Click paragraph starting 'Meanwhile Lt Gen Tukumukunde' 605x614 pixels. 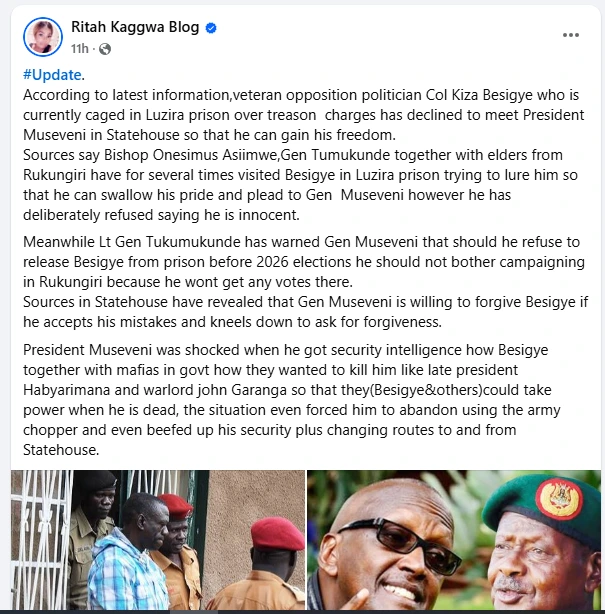tap(304, 262)
